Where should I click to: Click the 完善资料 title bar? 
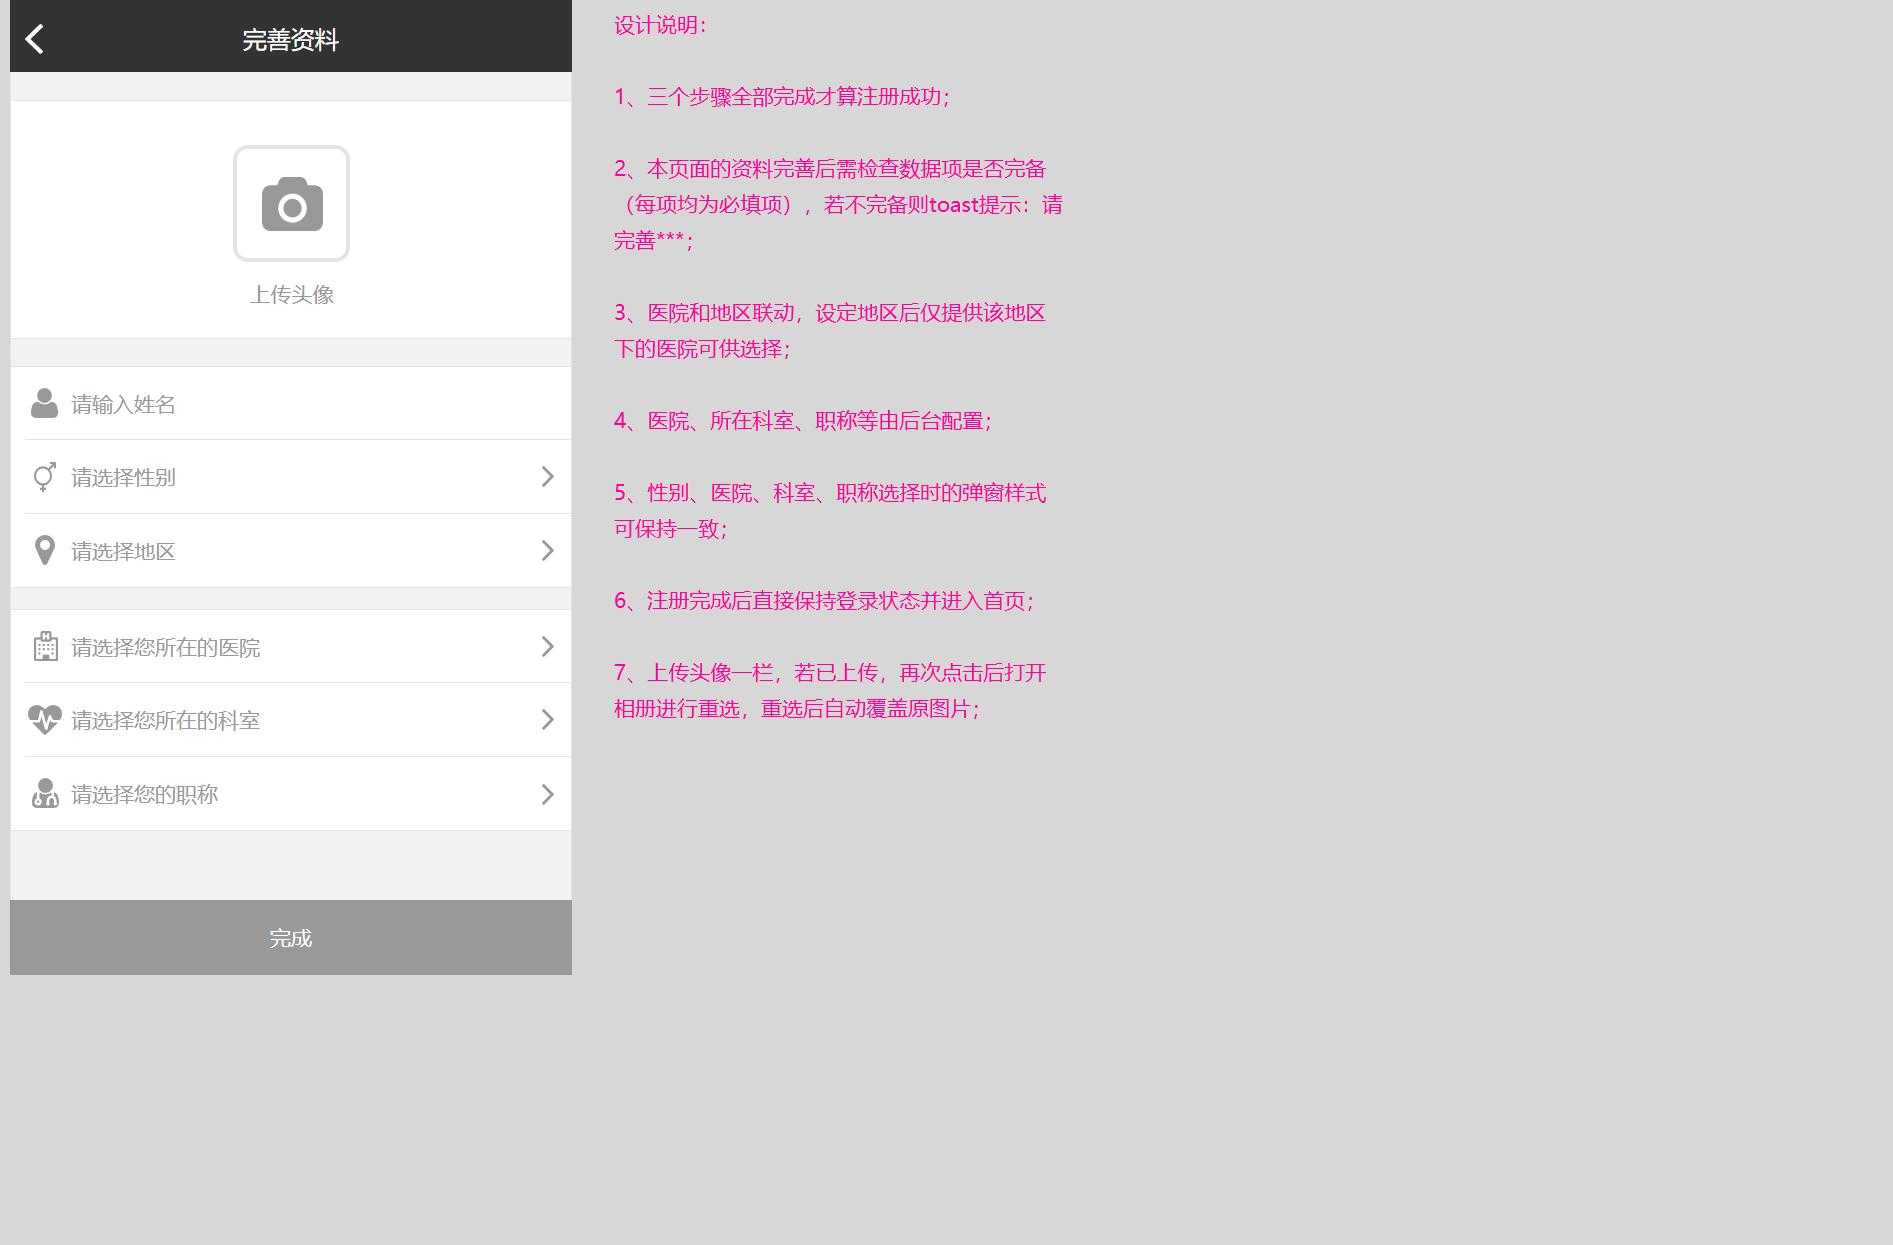point(290,38)
